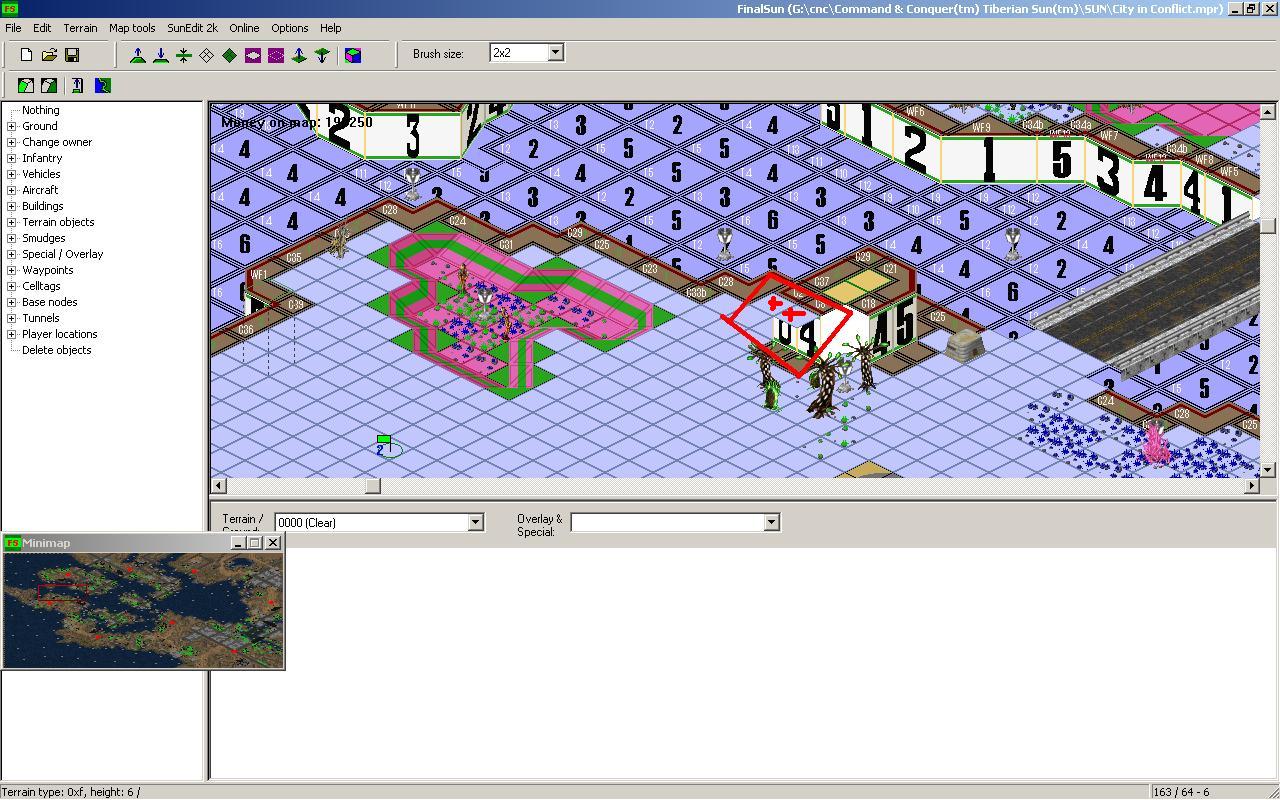Expand the Special / Overlay tree node
The width and height of the screenshot is (1280, 800).
(12, 254)
